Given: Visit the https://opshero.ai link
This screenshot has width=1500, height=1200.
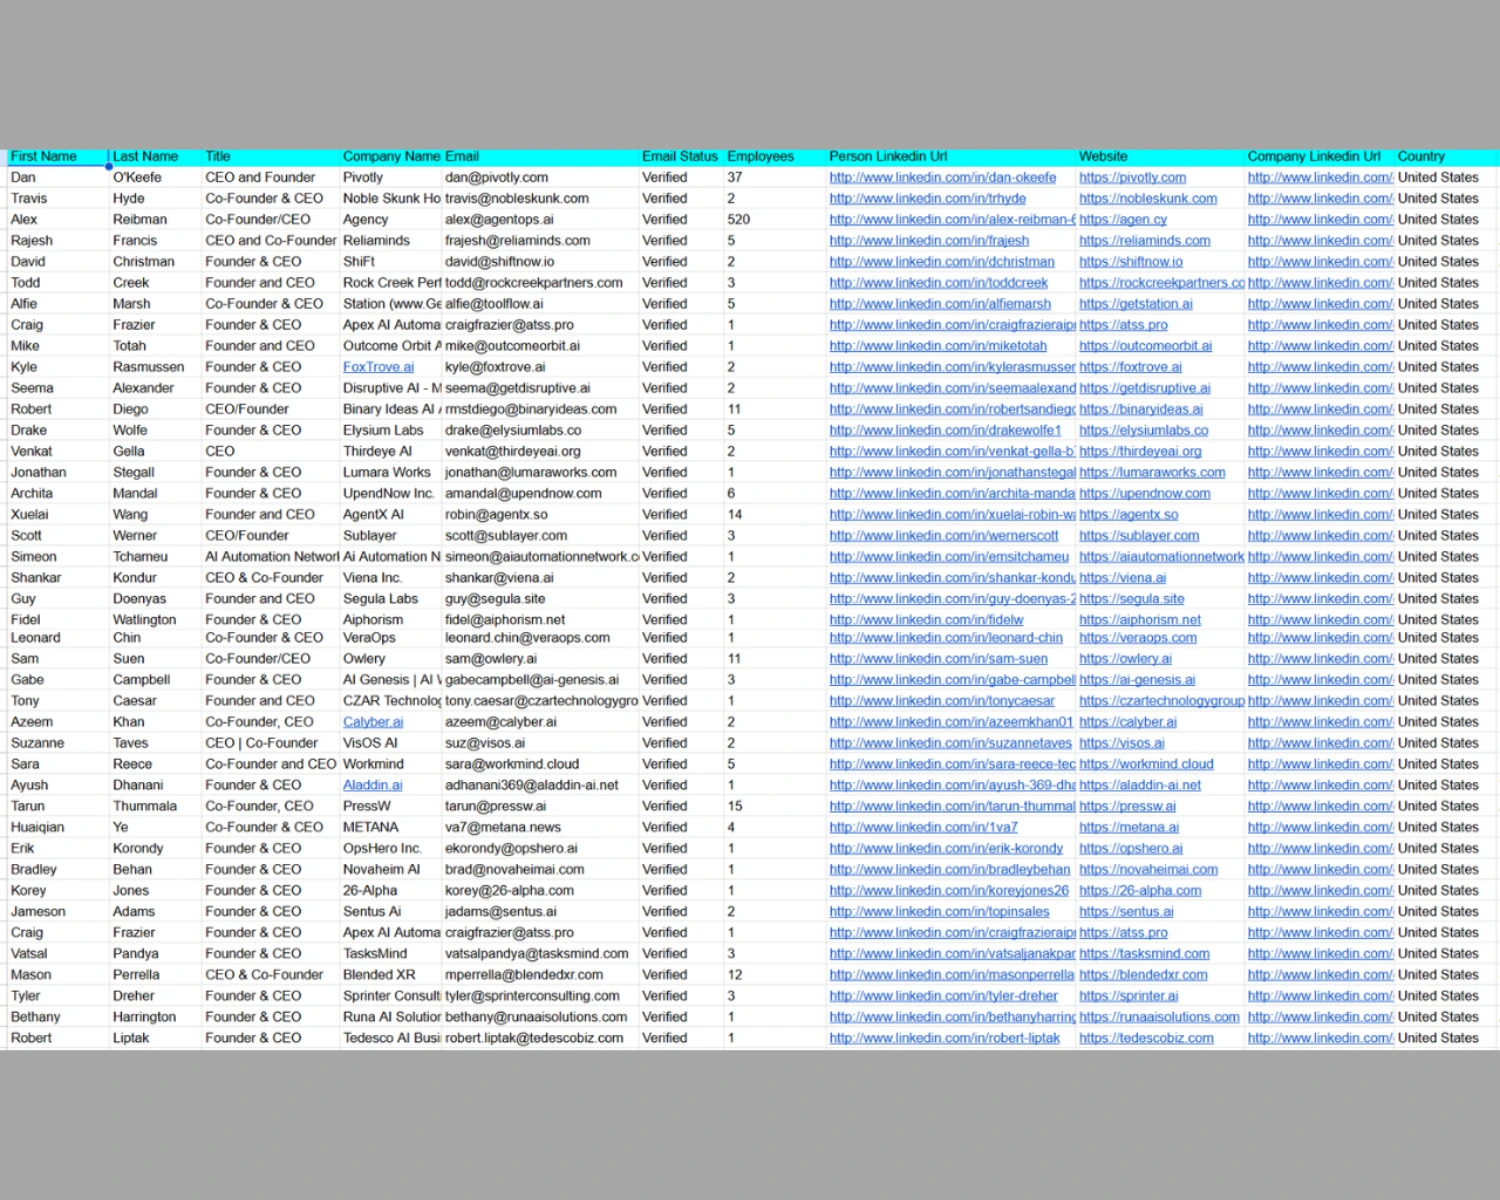Looking at the screenshot, I should [x=1131, y=849].
